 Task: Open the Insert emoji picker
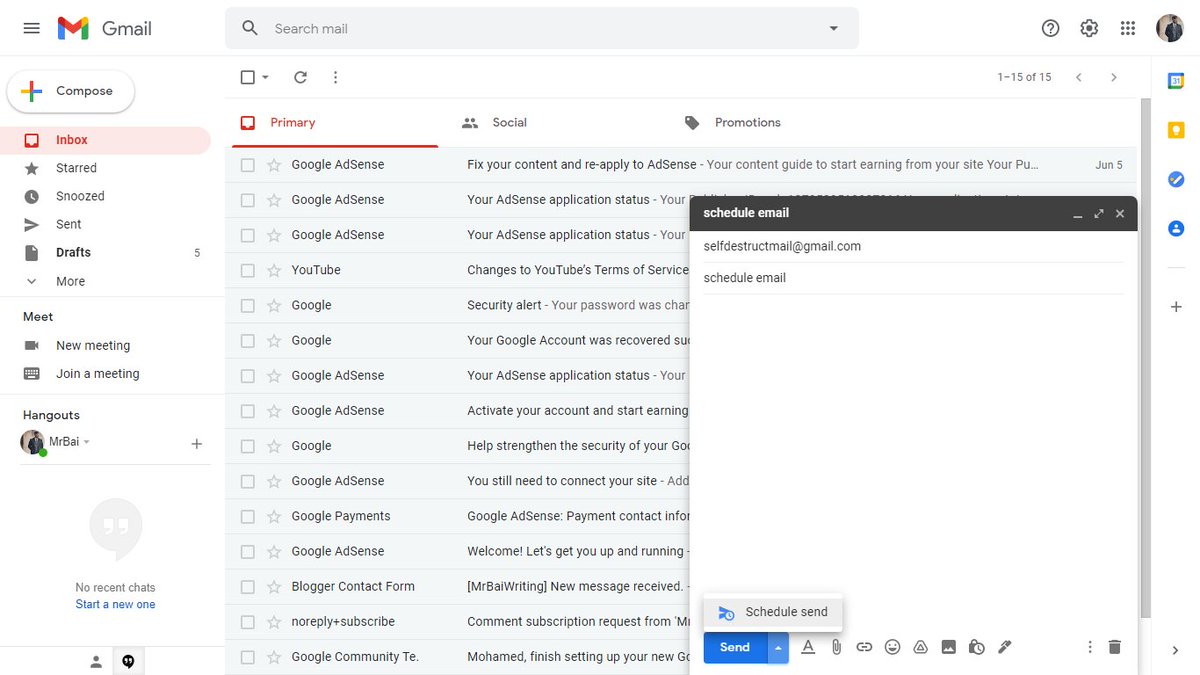[892, 647]
